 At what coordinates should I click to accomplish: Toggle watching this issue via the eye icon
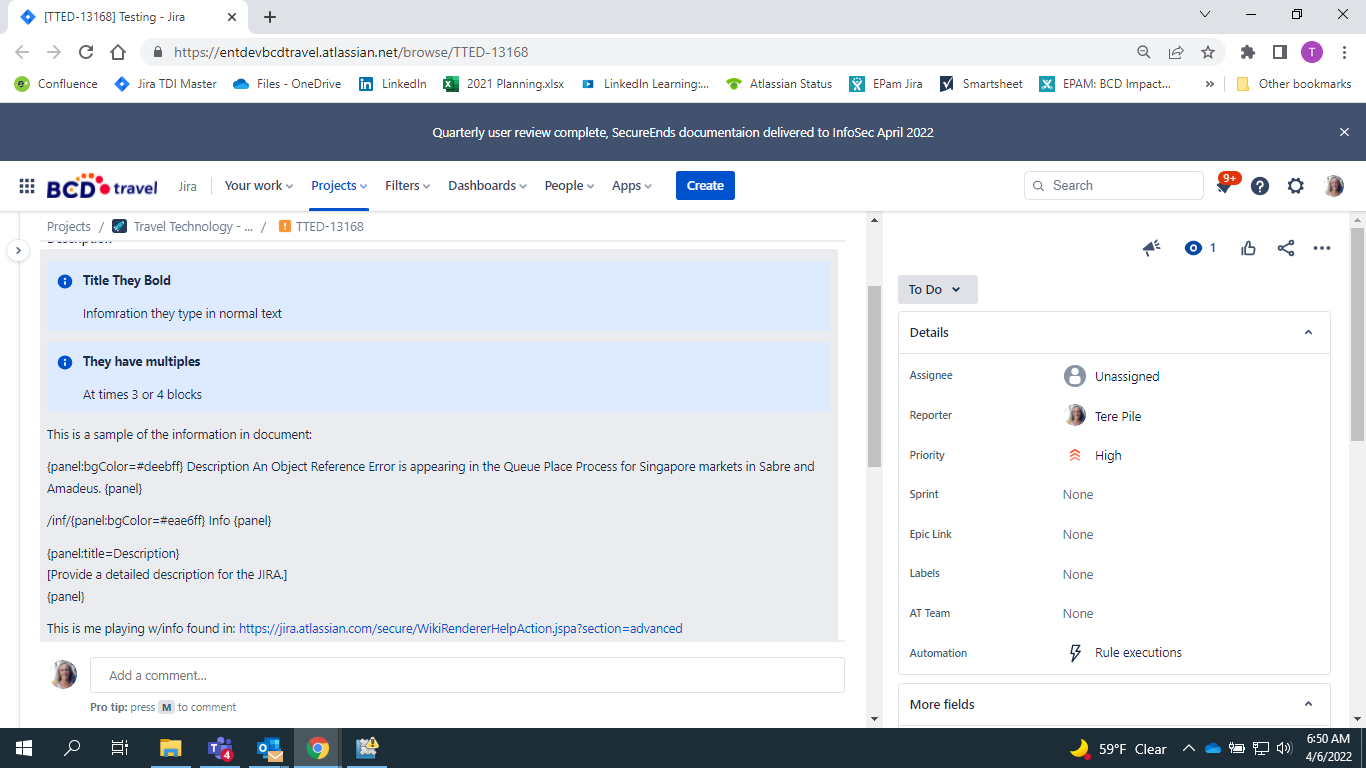point(1191,247)
